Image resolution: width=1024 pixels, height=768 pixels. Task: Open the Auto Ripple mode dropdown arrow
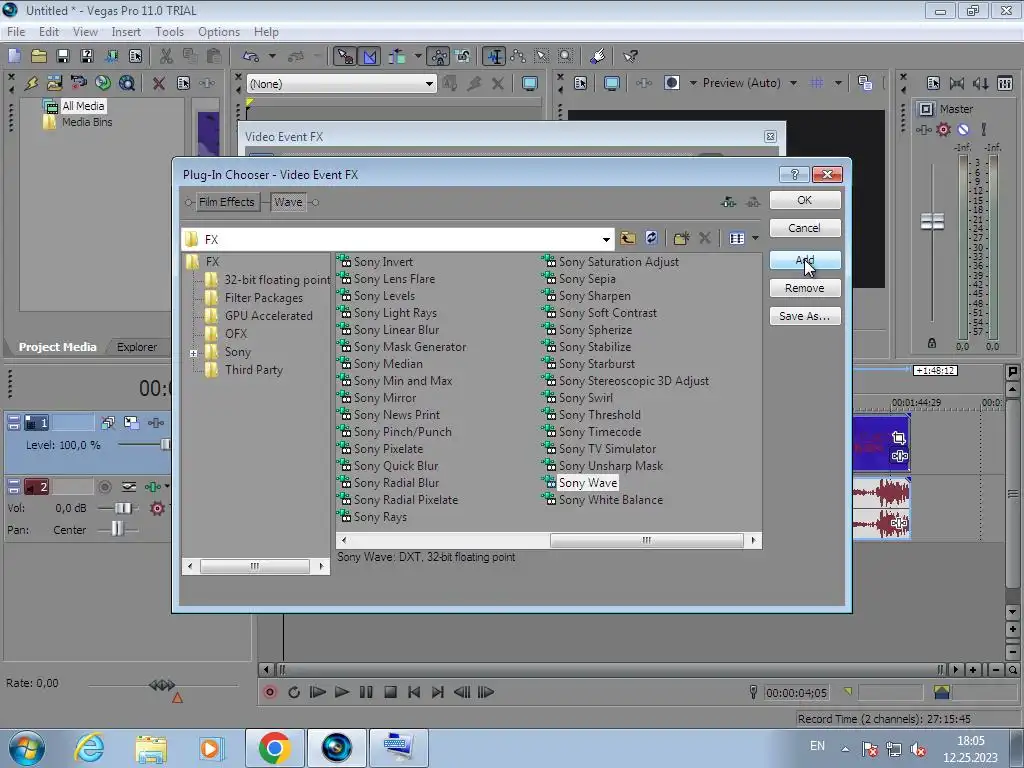pos(417,56)
